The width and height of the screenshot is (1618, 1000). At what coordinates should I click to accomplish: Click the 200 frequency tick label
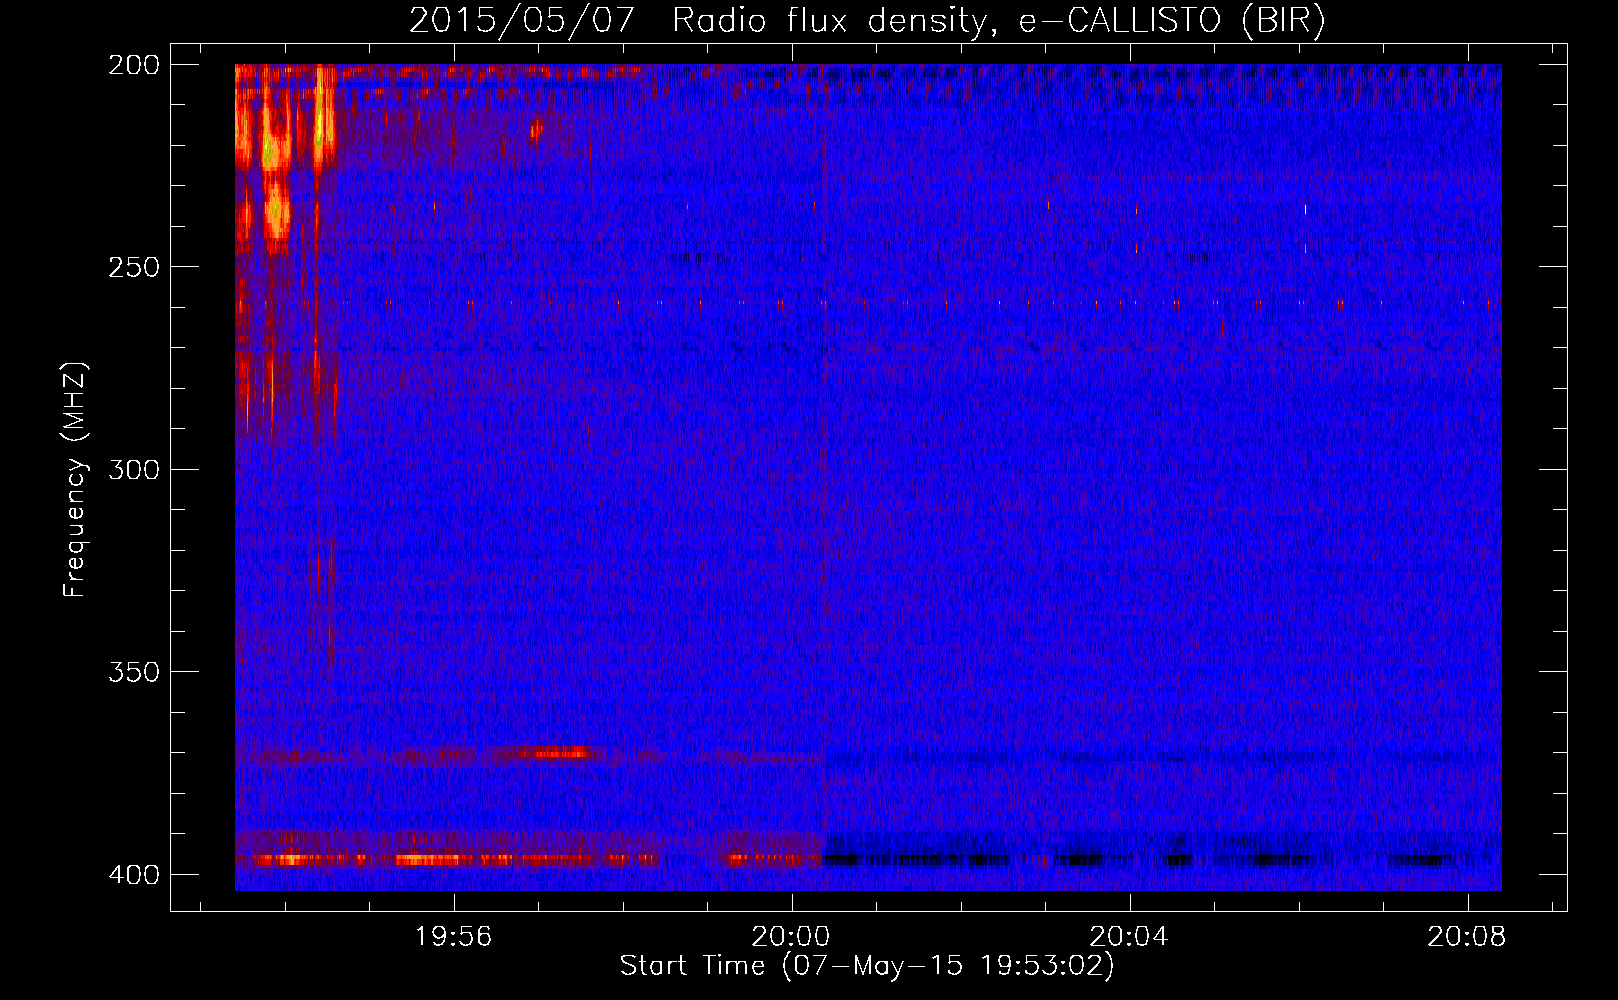(x=133, y=65)
